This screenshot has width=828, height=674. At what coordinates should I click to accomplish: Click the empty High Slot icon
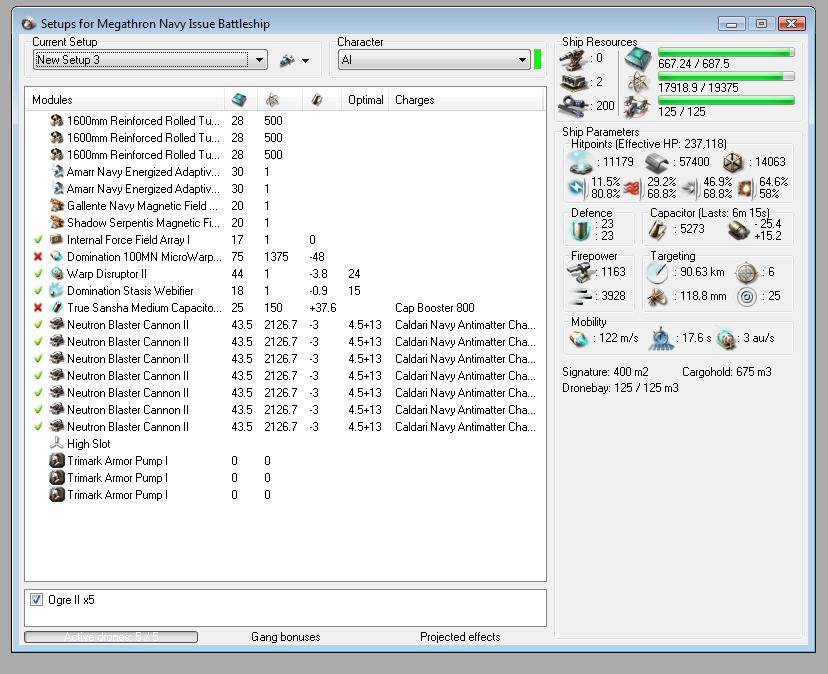tap(57, 443)
